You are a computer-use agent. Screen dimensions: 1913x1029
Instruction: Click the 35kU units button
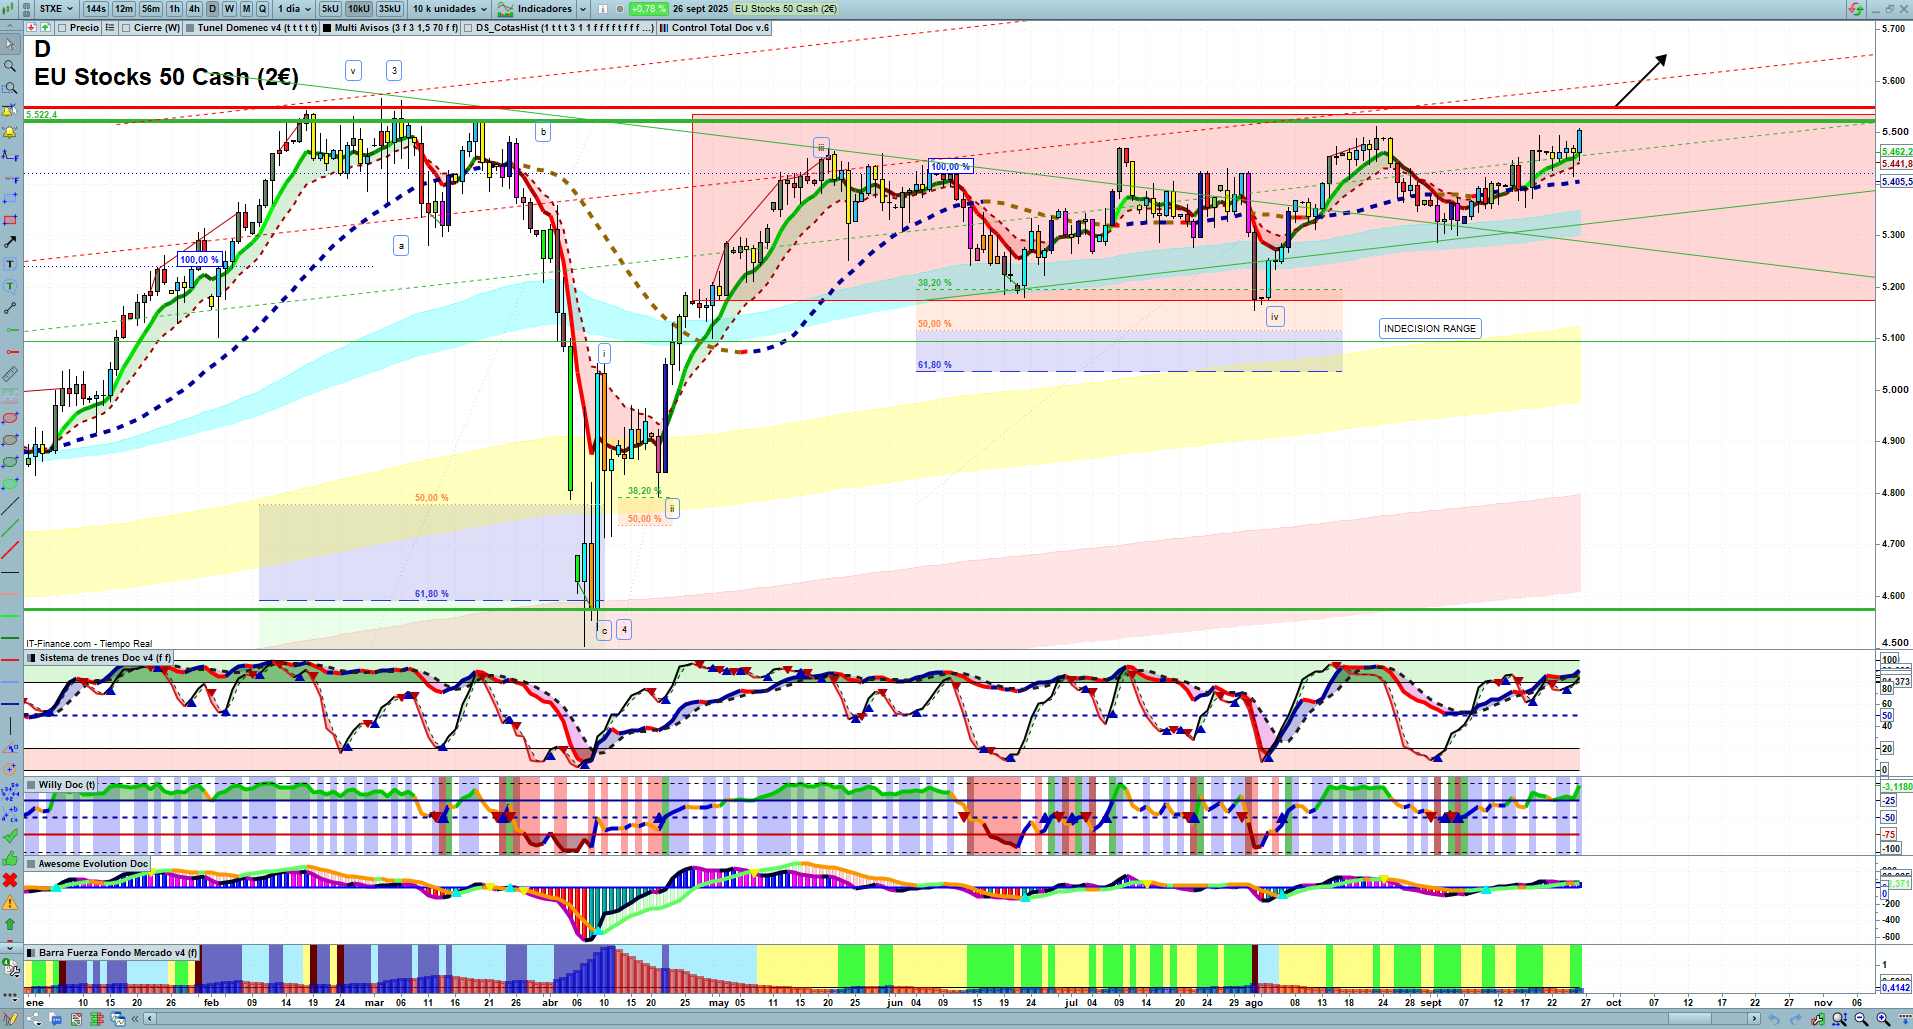(x=389, y=9)
